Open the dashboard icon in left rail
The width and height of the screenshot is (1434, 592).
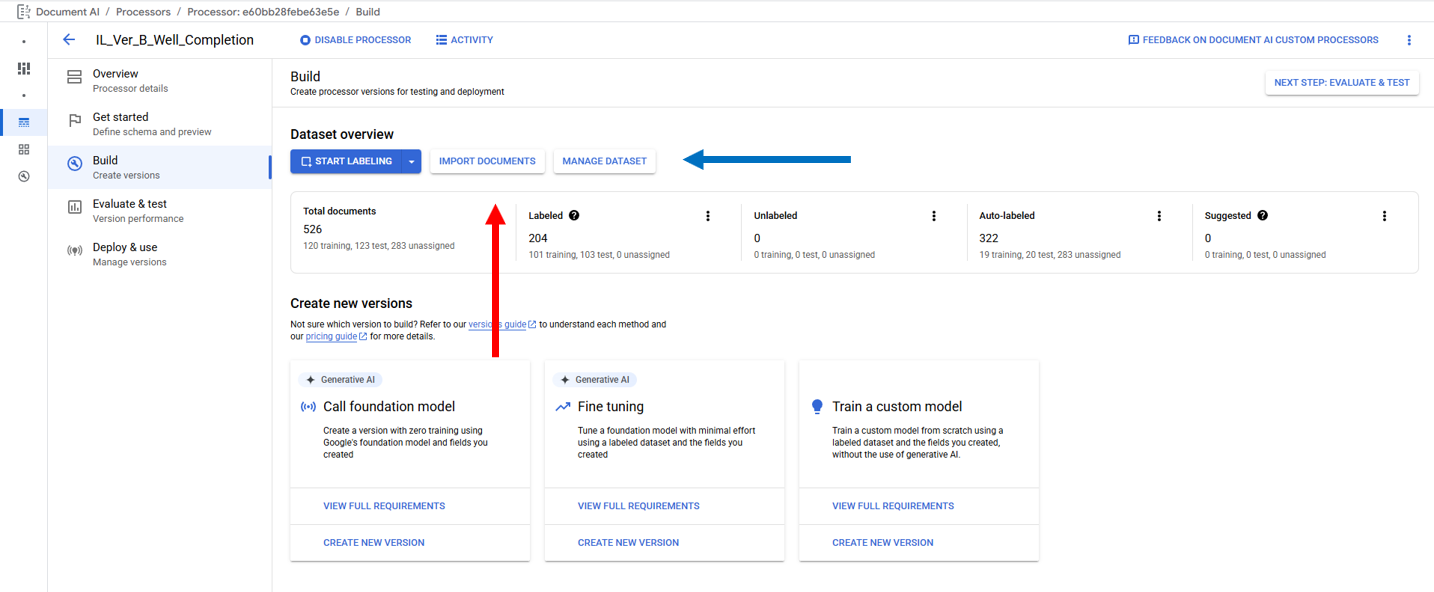point(24,68)
